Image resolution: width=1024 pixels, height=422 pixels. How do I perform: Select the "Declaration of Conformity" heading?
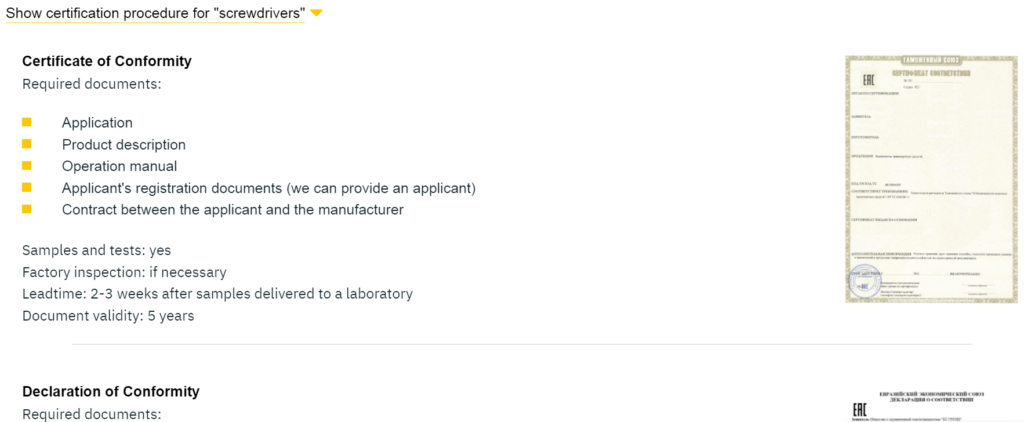point(111,392)
